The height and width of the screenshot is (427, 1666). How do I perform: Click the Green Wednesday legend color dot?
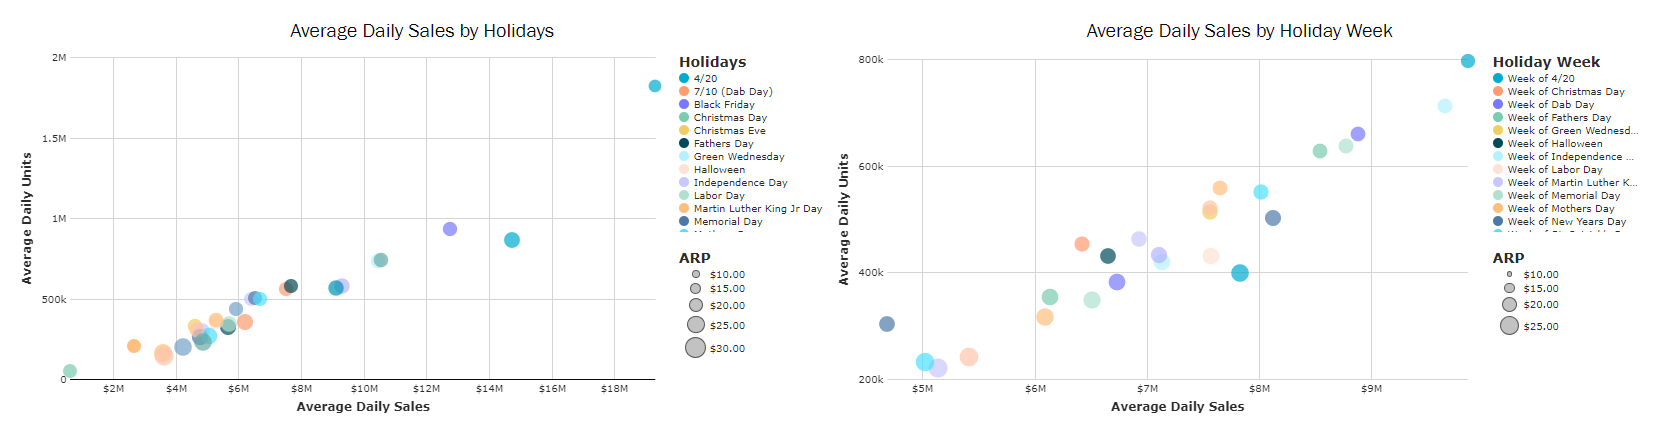coord(684,156)
